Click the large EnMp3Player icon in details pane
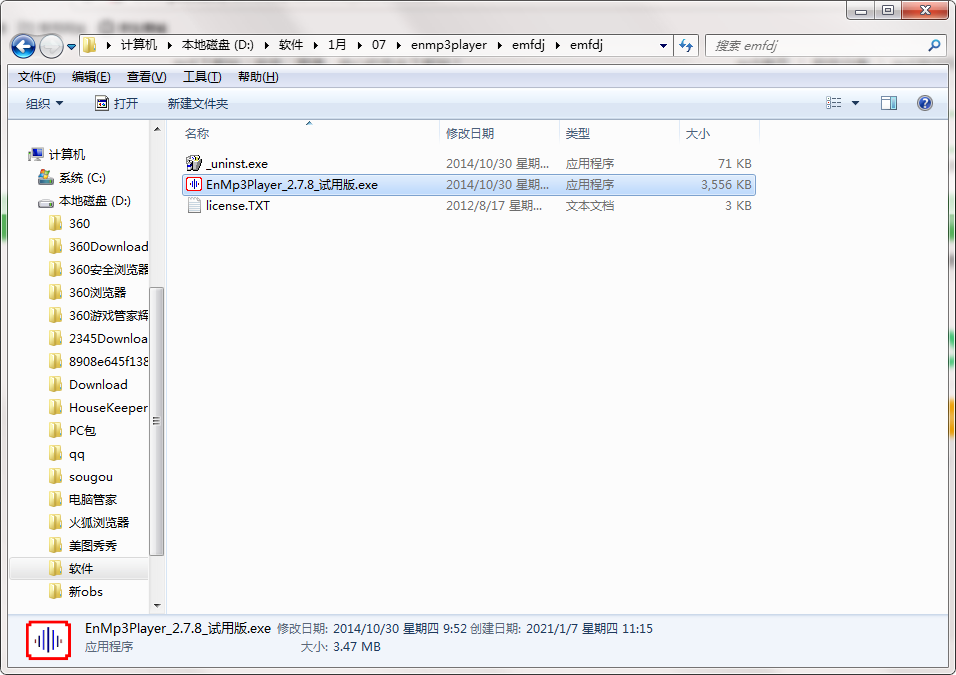956x675 pixels. tap(48, 640)
